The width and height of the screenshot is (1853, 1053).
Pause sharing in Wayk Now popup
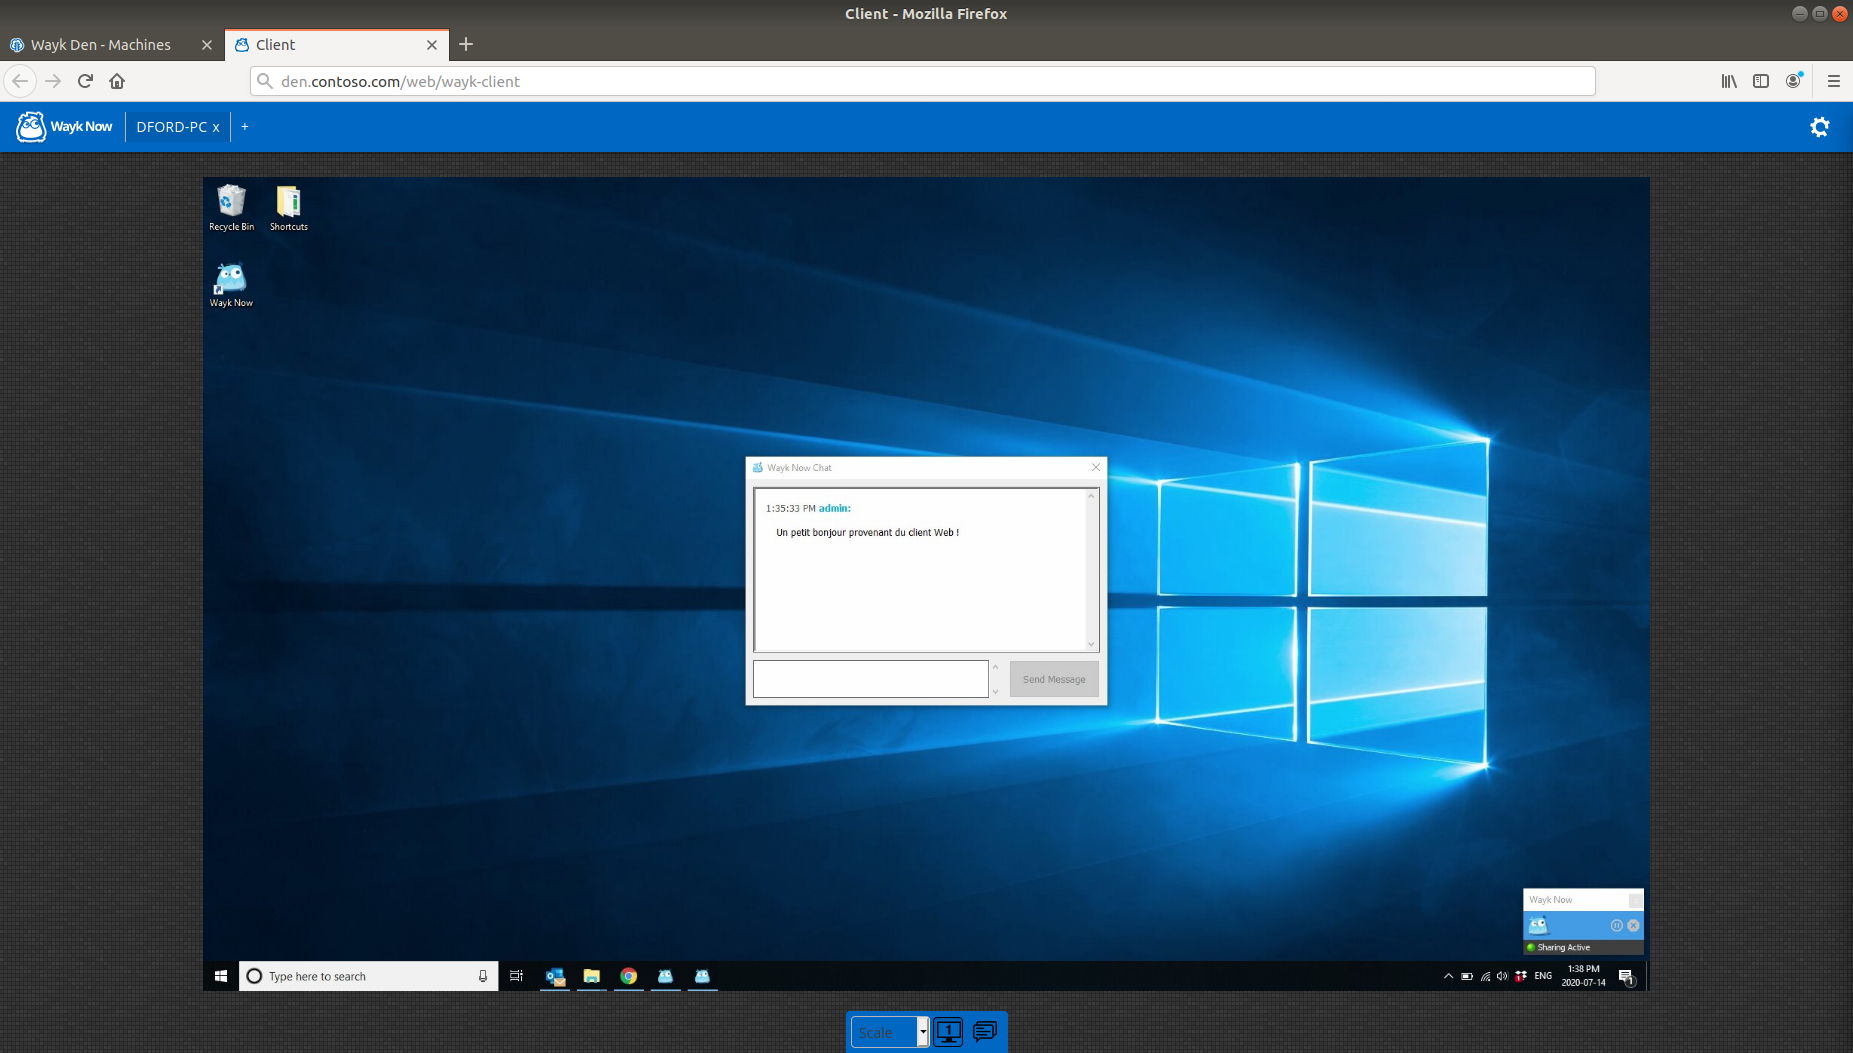[x=1616, y=926]
